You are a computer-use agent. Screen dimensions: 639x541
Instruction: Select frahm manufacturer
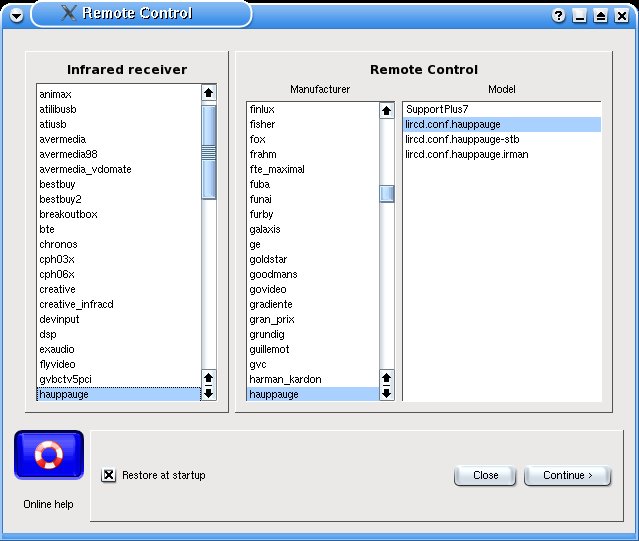[313, 154]
